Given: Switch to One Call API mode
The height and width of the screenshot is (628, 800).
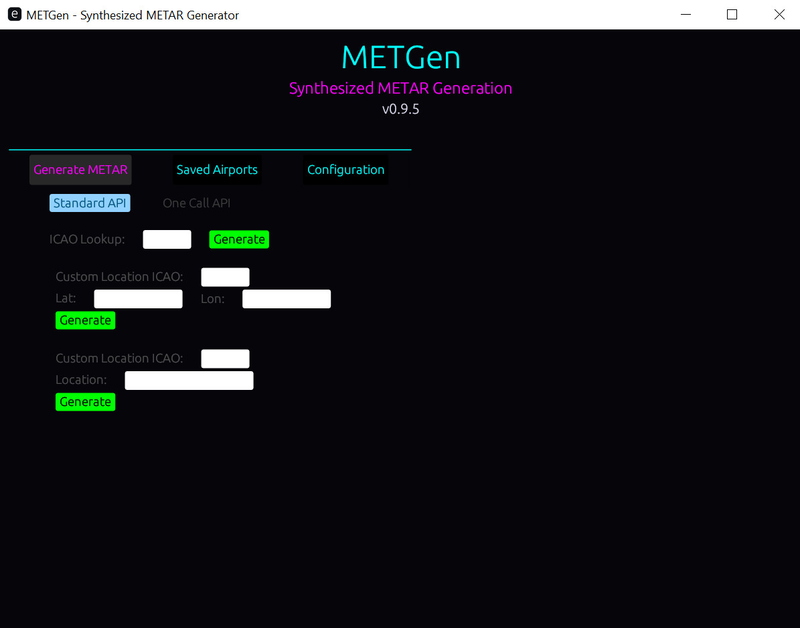Looking at the screenshot, I should click(197, 202).
